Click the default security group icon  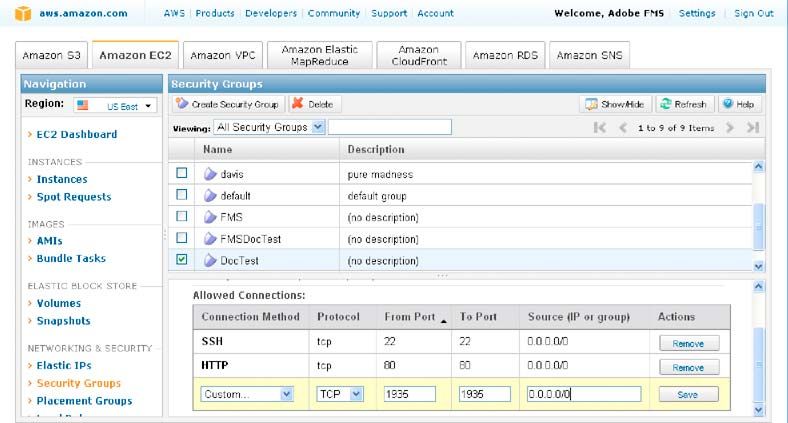coord(210,195)
